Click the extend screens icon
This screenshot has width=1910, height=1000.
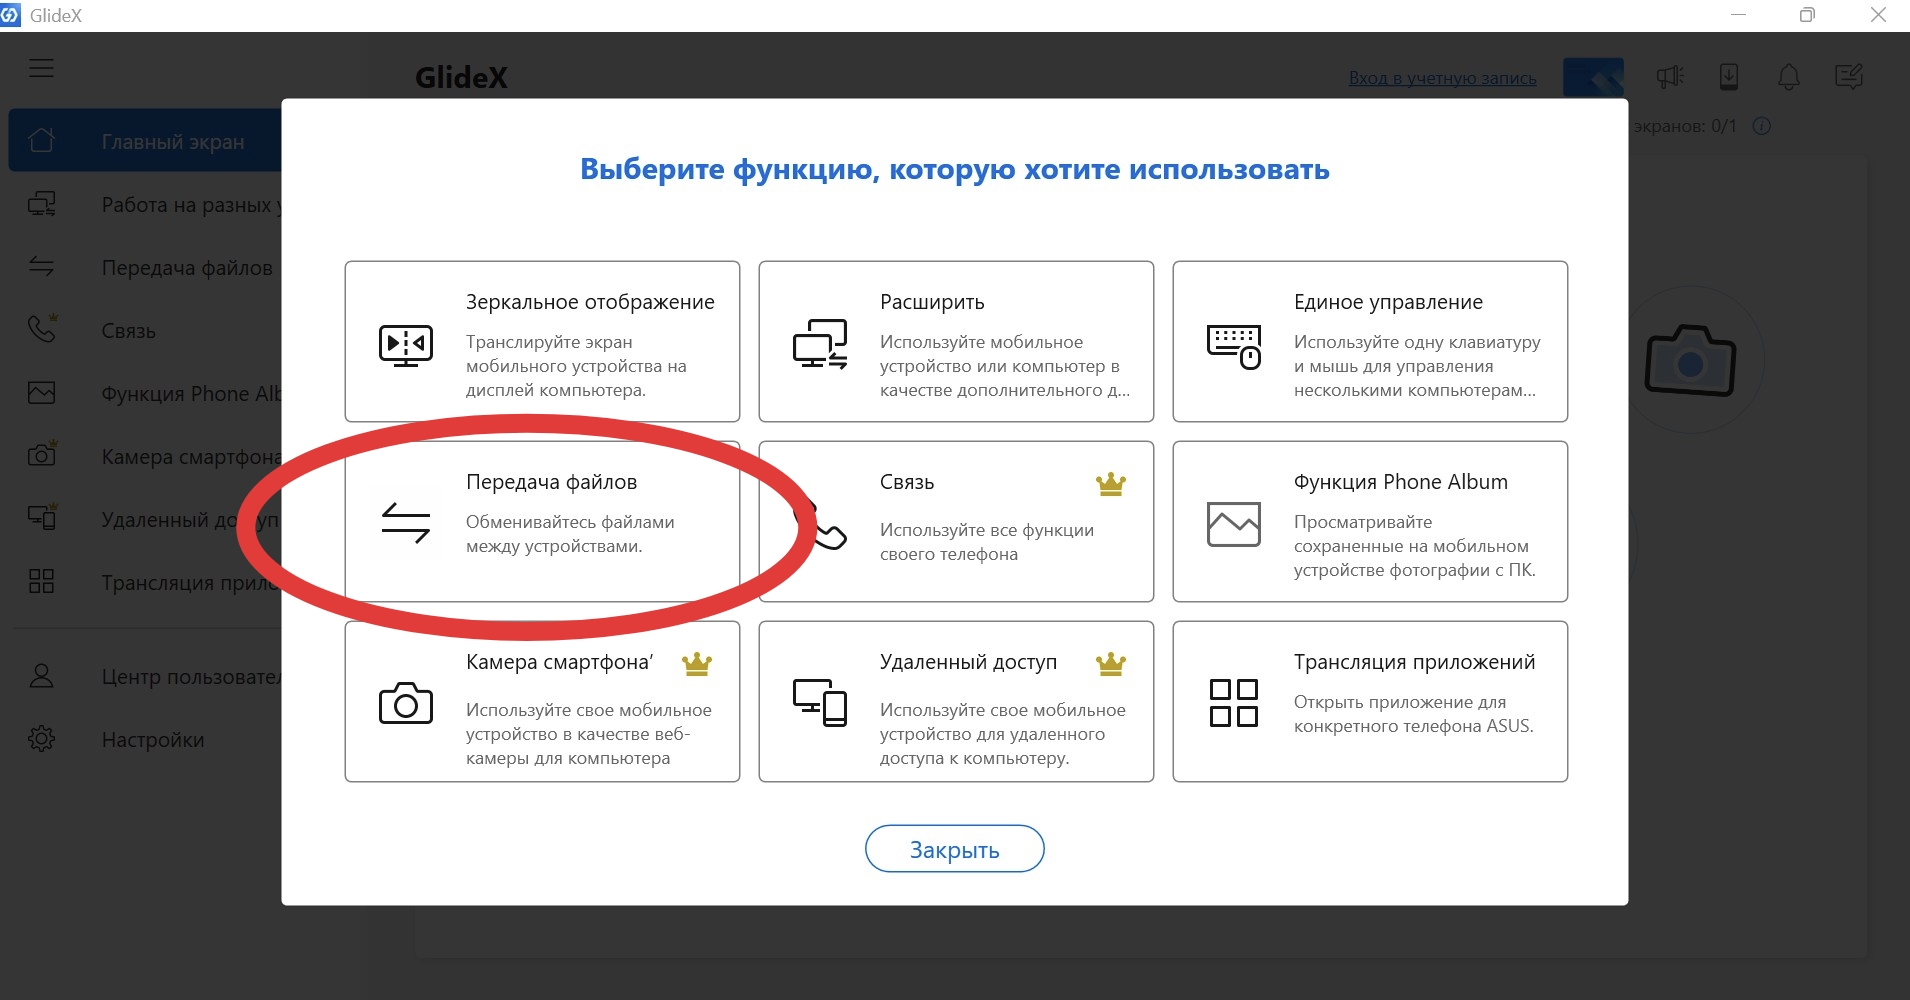pos(820,344)
